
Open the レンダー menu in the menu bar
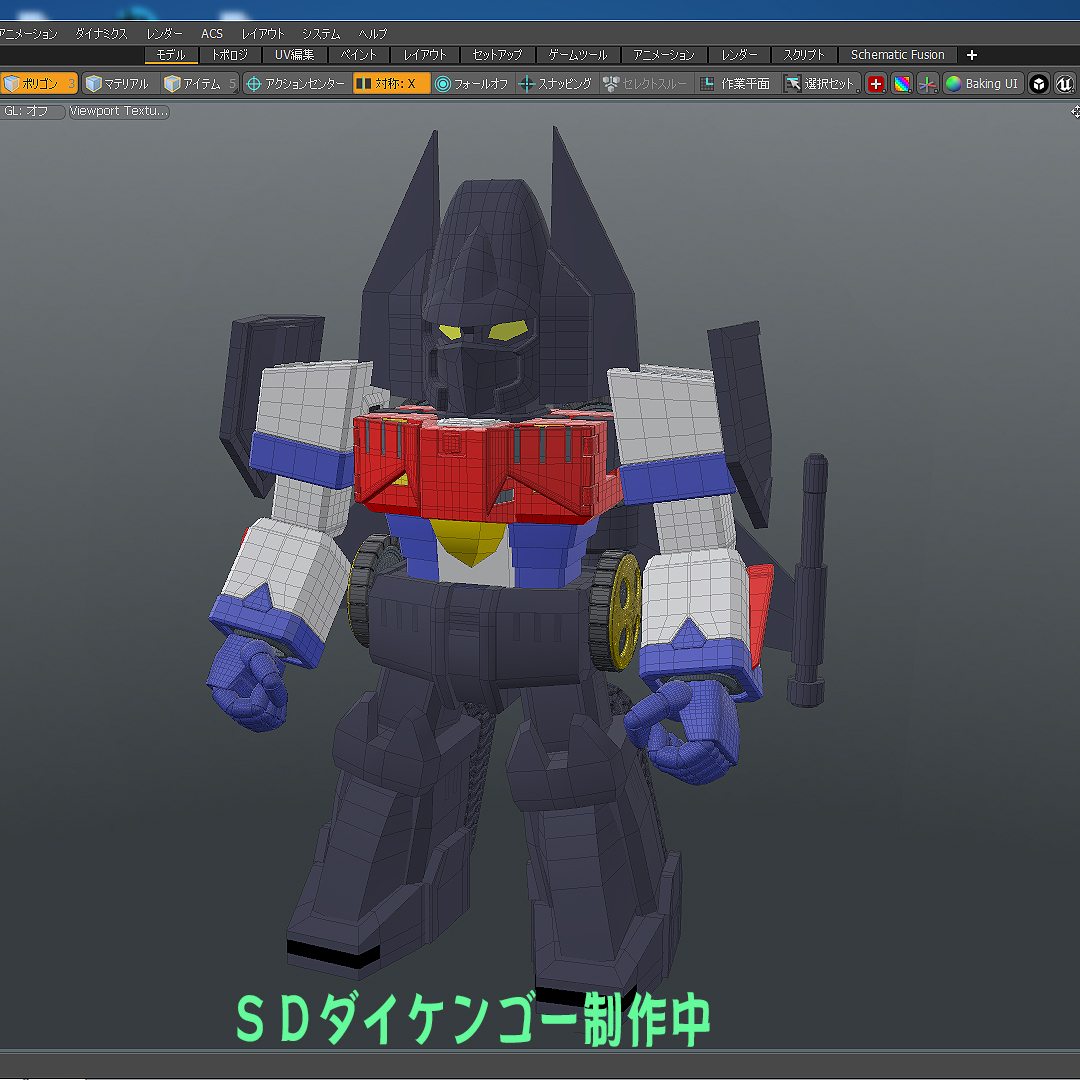(x=165, y=33)
